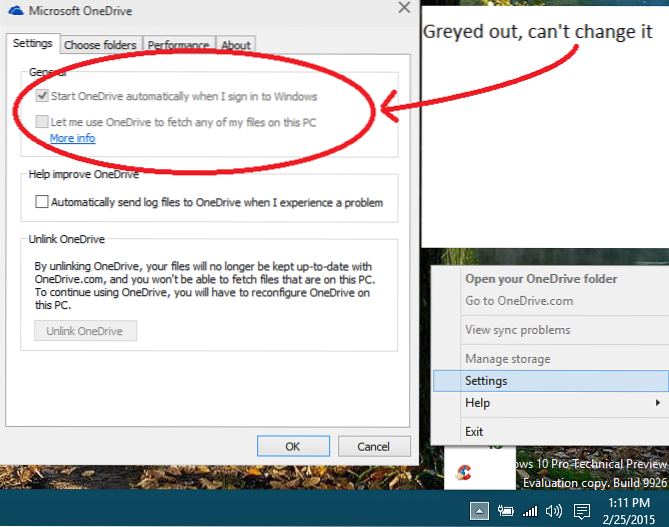Toggle the fetch files on this PC checkbox

[x=41, y=122]
